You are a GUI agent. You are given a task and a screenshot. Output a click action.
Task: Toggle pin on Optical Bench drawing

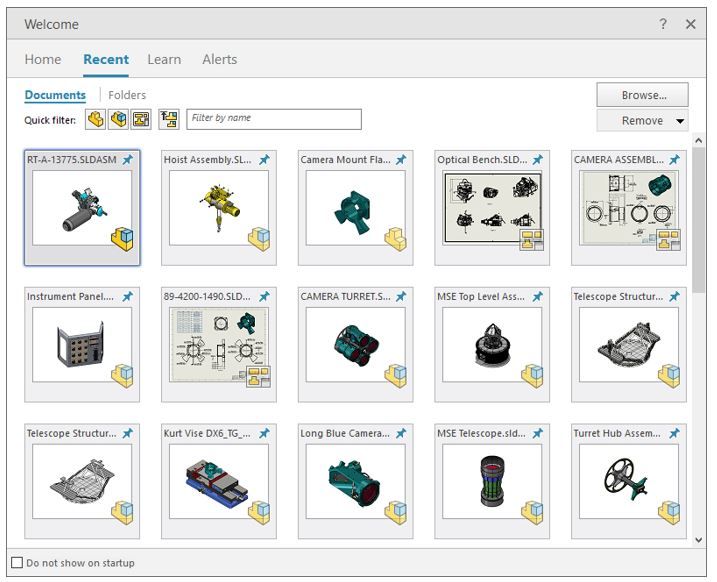538,160
